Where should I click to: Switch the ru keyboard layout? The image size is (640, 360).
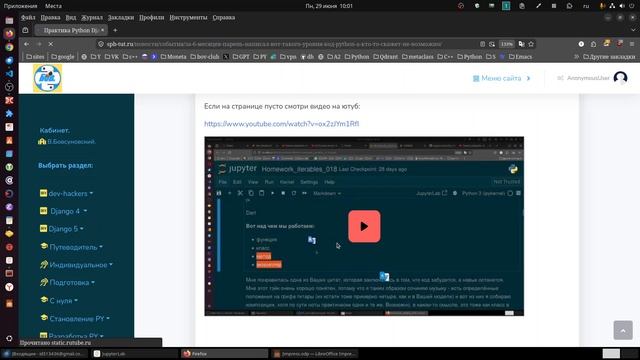(x=586, y=6)
